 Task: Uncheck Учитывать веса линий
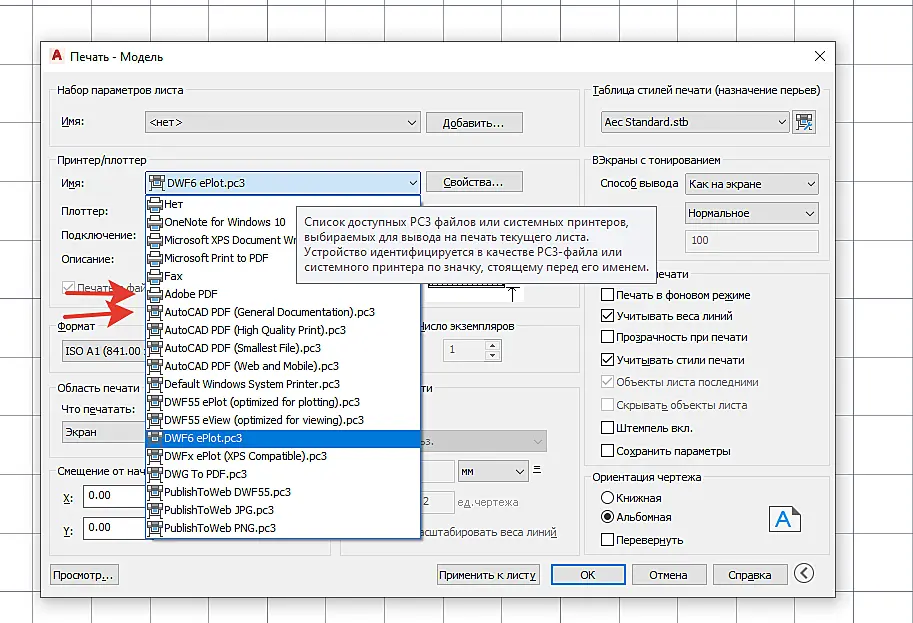pyautogui.click(x=607, y=316)
